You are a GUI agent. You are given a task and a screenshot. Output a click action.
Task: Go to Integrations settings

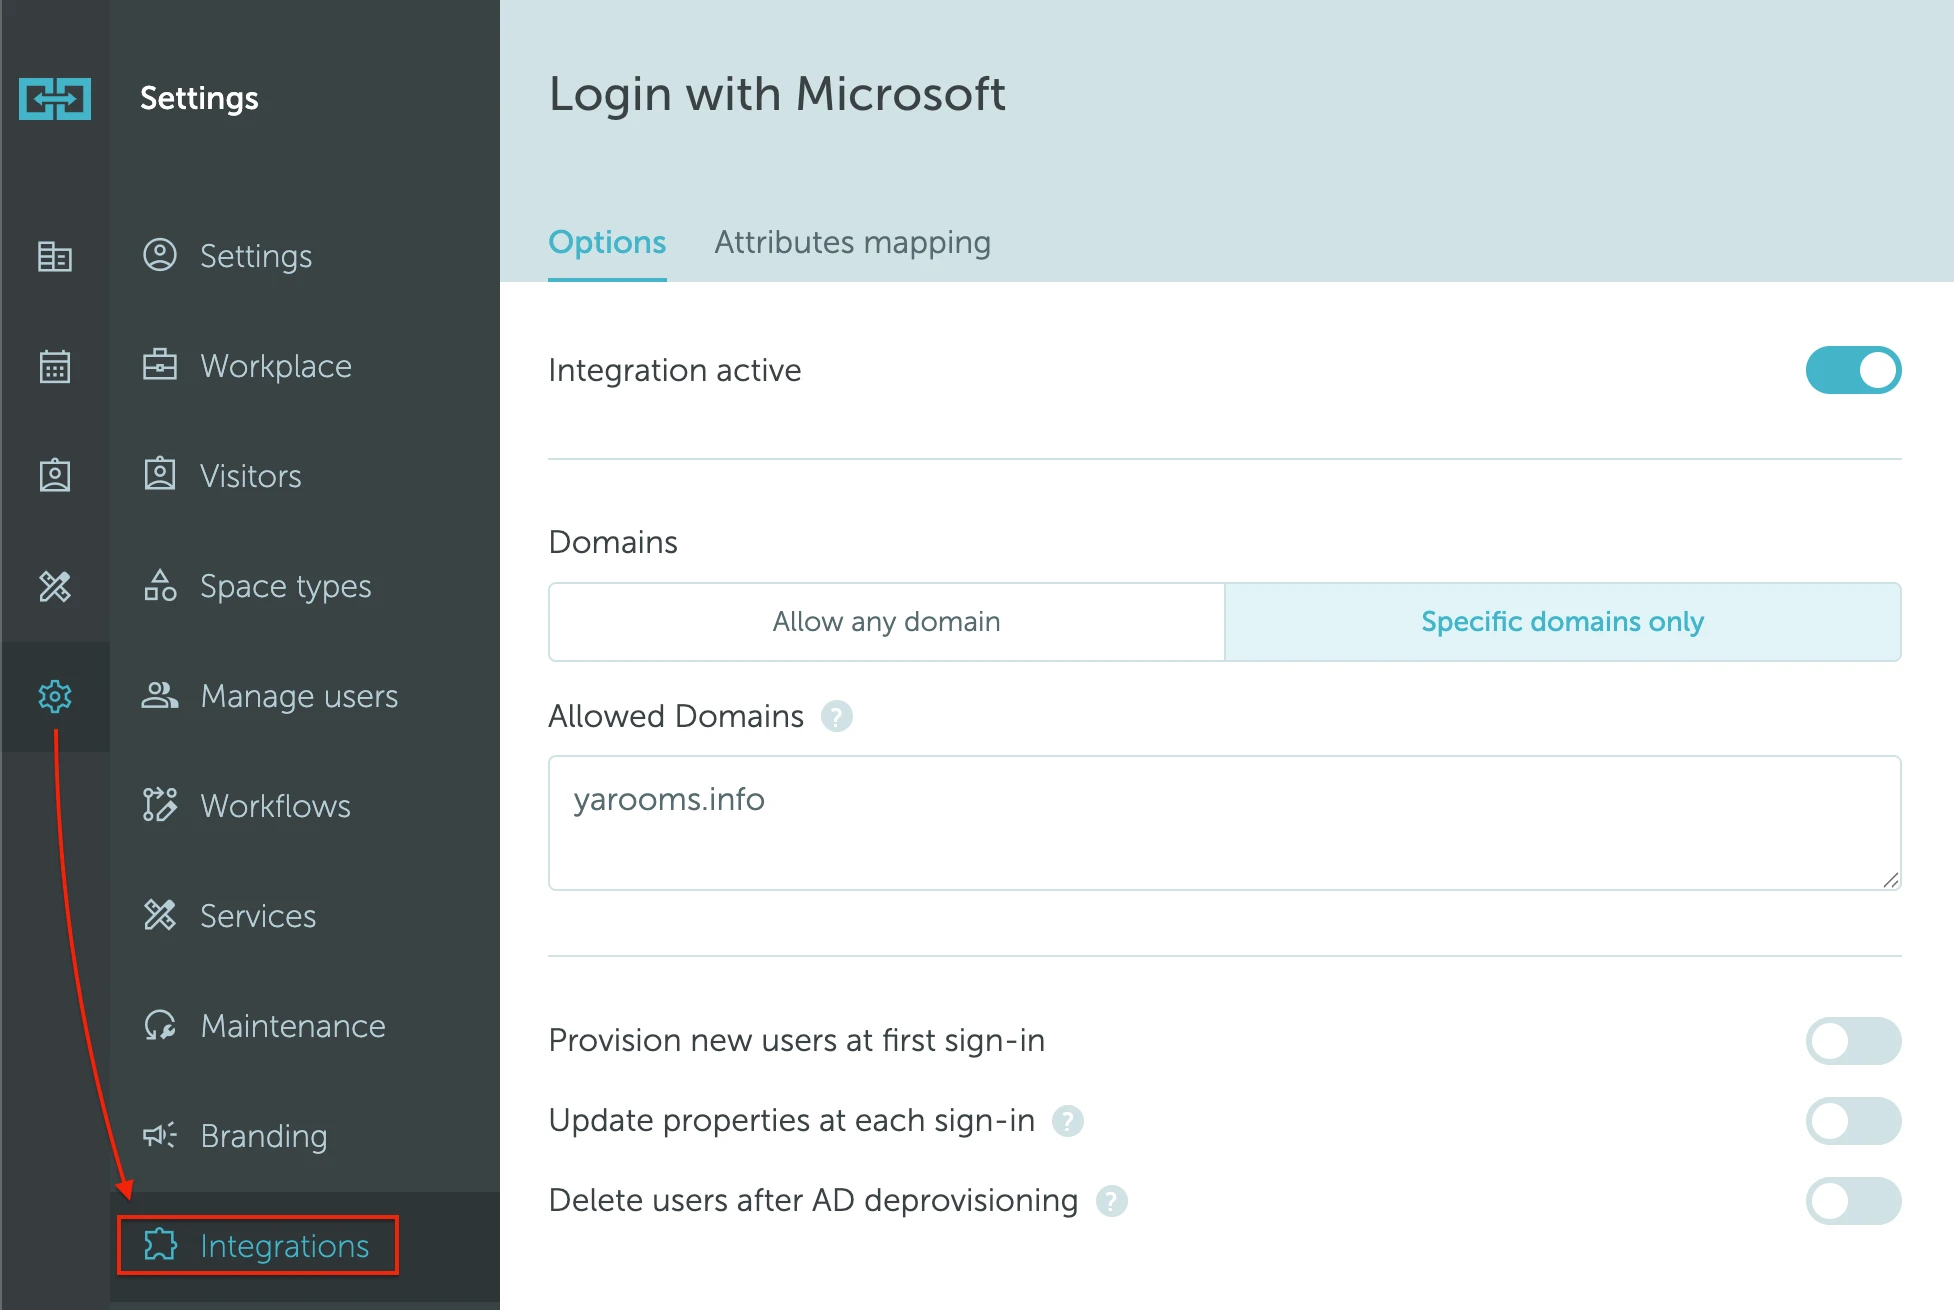point(305,1246)
